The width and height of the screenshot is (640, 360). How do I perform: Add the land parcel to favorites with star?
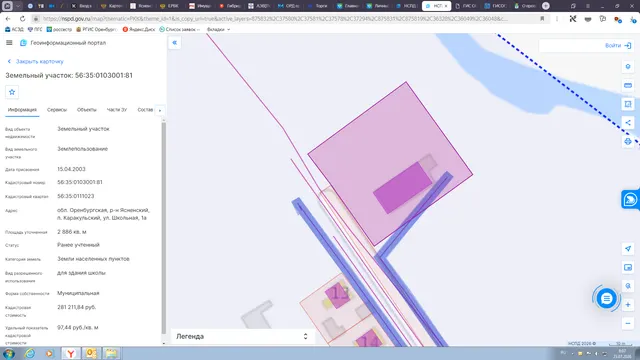[12, 92]
